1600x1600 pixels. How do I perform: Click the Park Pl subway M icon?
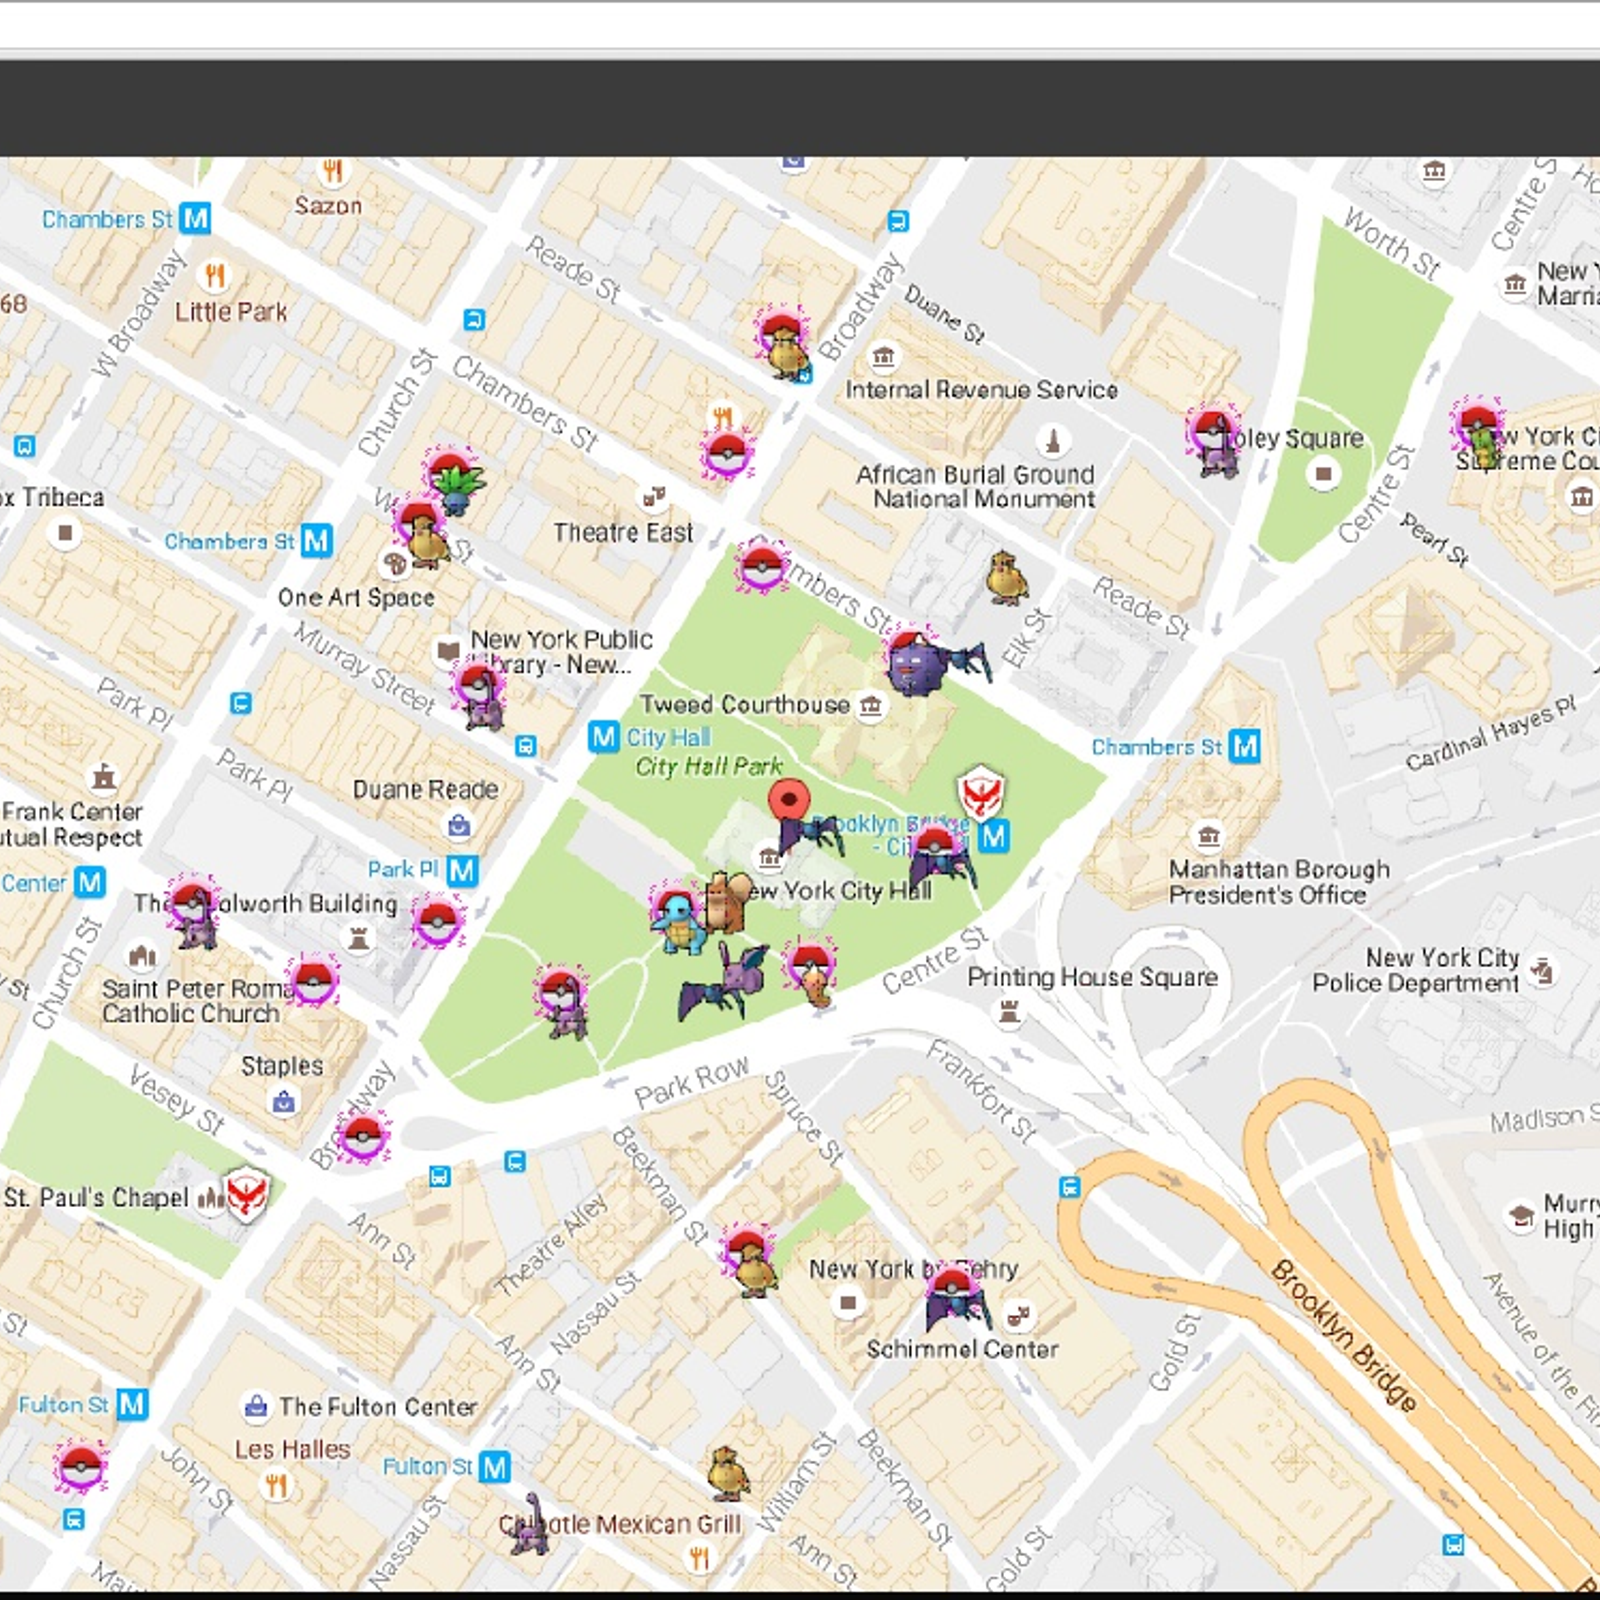pyautogui.click(x=461, y=870)
